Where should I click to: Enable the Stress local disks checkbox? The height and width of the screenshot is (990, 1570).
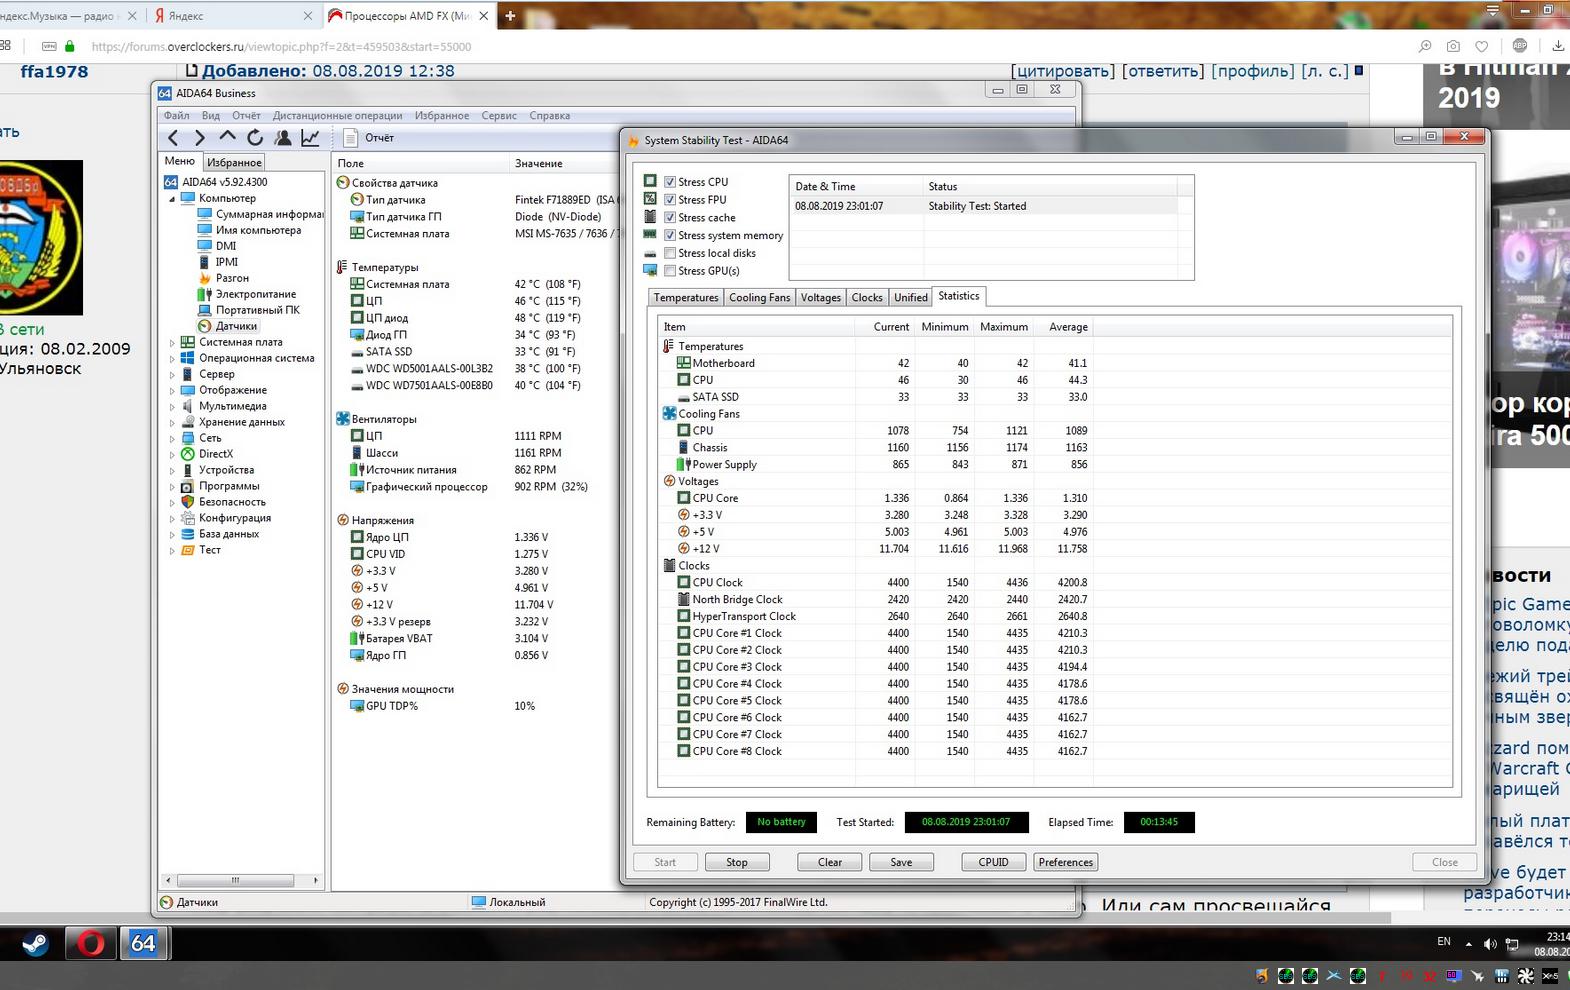point(670,253)
